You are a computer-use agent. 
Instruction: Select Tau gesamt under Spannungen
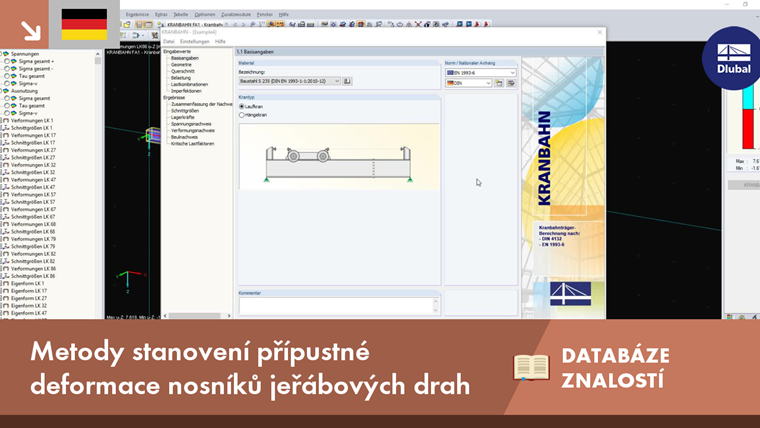(7, 76)
